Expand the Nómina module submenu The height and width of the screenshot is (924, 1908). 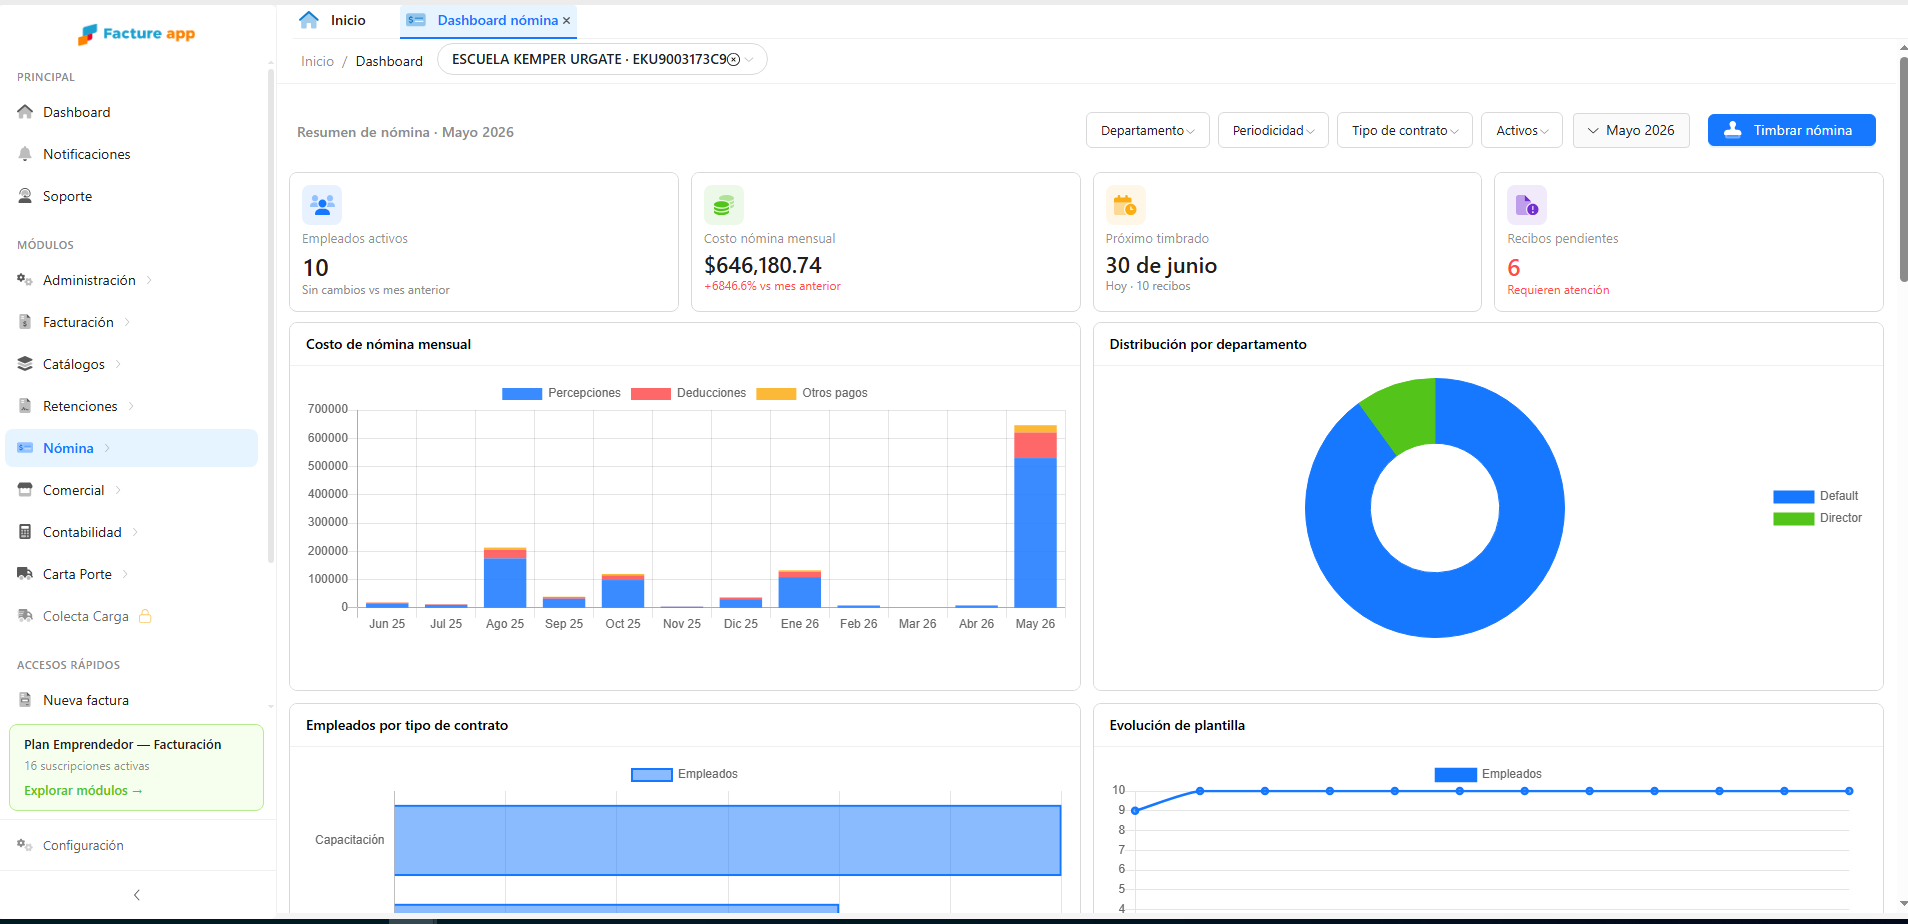click(x=107, y=448)
